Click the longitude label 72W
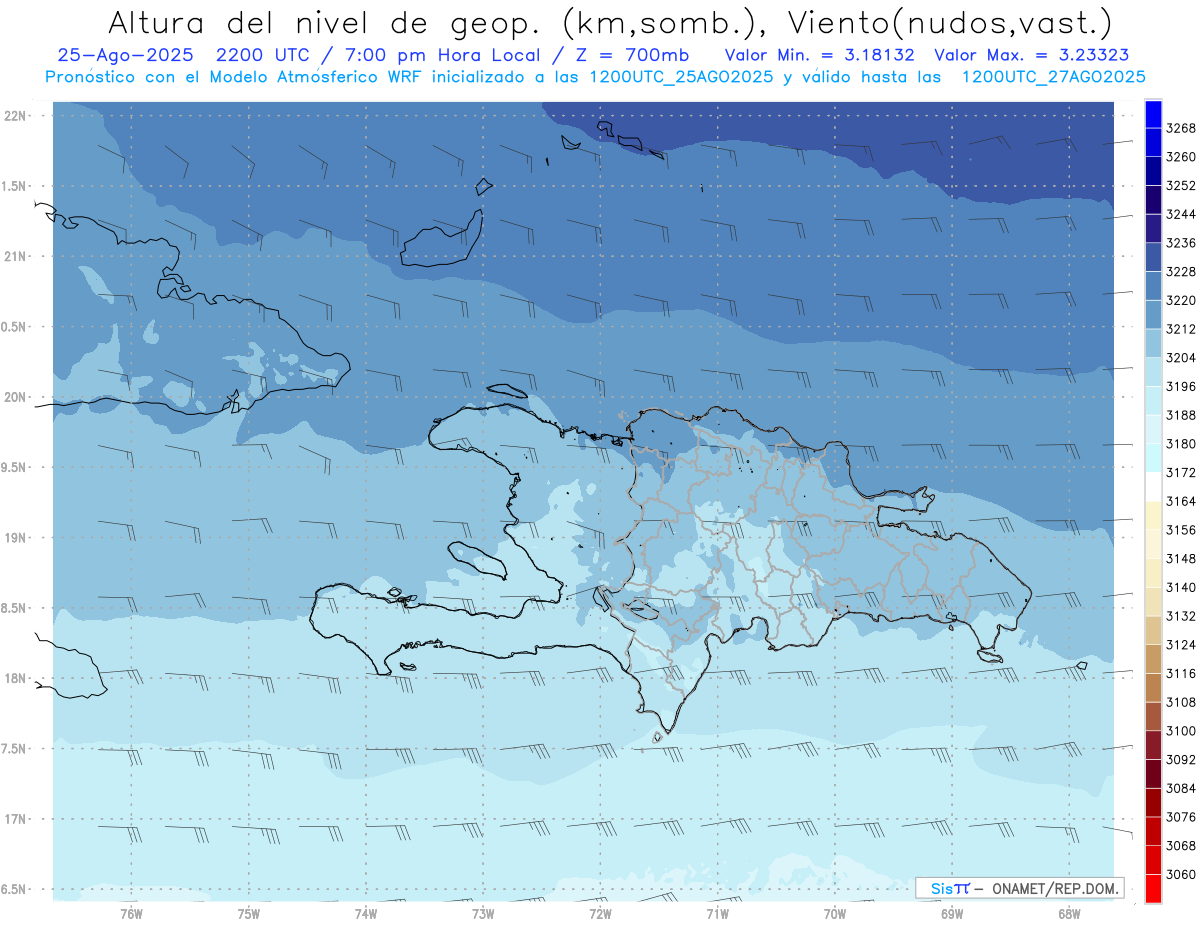 (600, 913)
